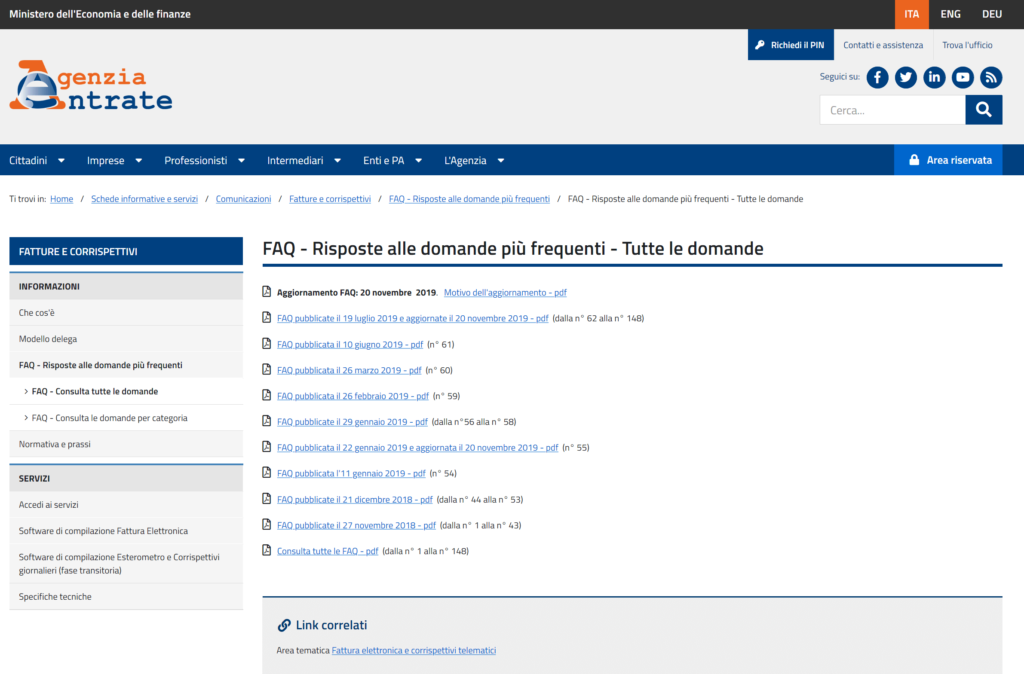Viewport: 1024px width, 674px height.
Task: Click the Agenzia Entrate logo
Action: pos(91,86)
